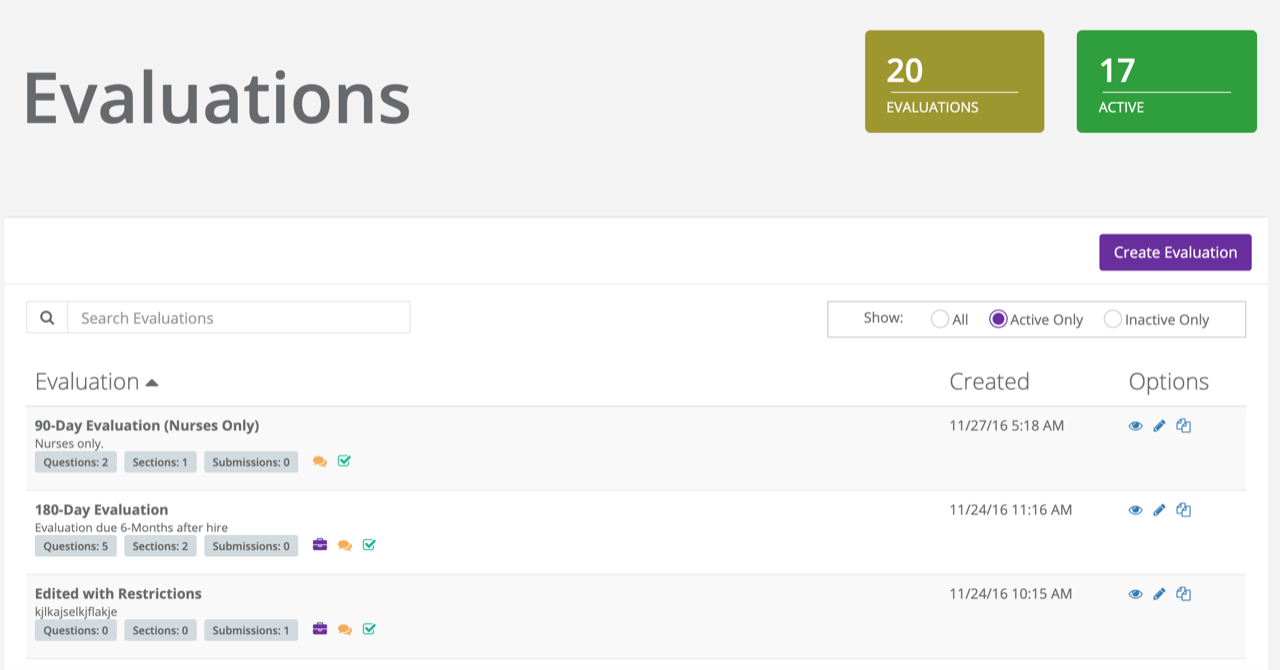Focus the Search Evaluations field
The image size is (1280, 670).
[x=238, y=318]
